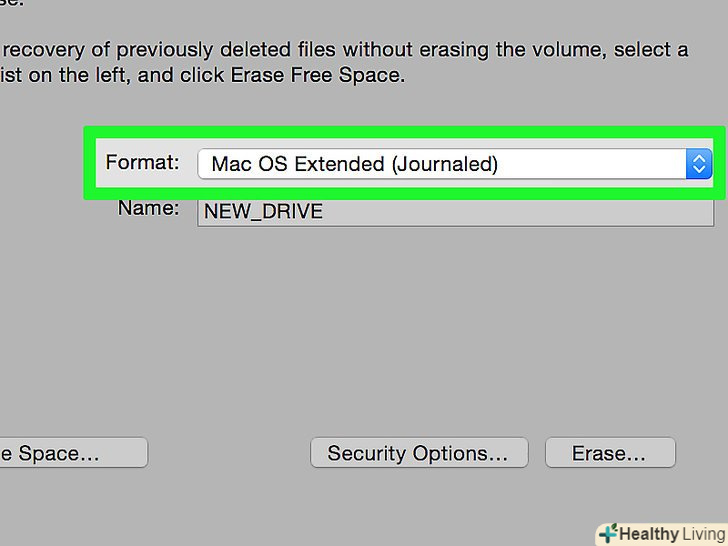Screen dimensions: 728x546
Task: Click the Healthy Living watermark text
Action: tap(660, 534)
